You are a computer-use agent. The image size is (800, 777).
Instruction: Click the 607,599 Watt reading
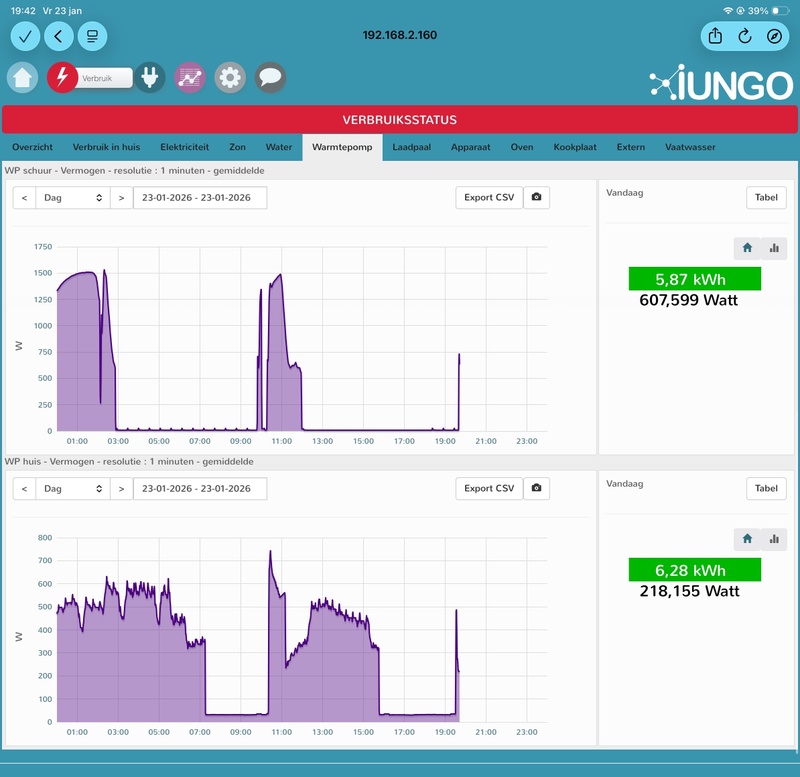688,300
